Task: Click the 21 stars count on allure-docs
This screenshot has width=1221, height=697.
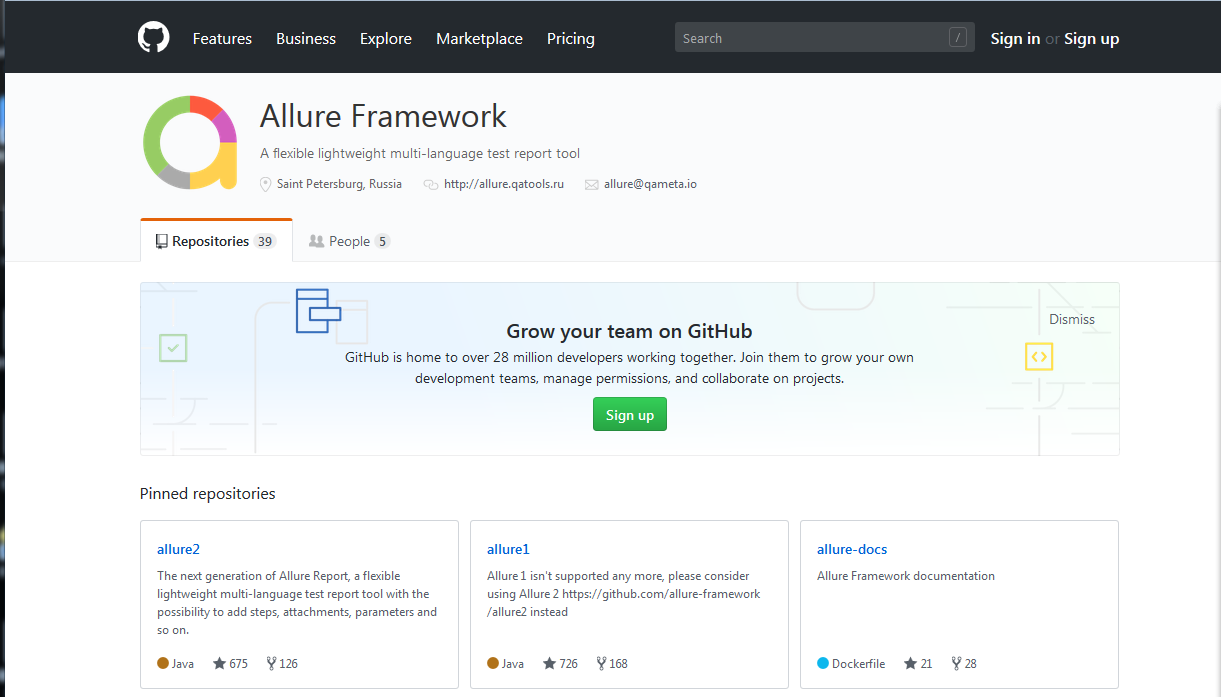Action: (x=926, y=663)
